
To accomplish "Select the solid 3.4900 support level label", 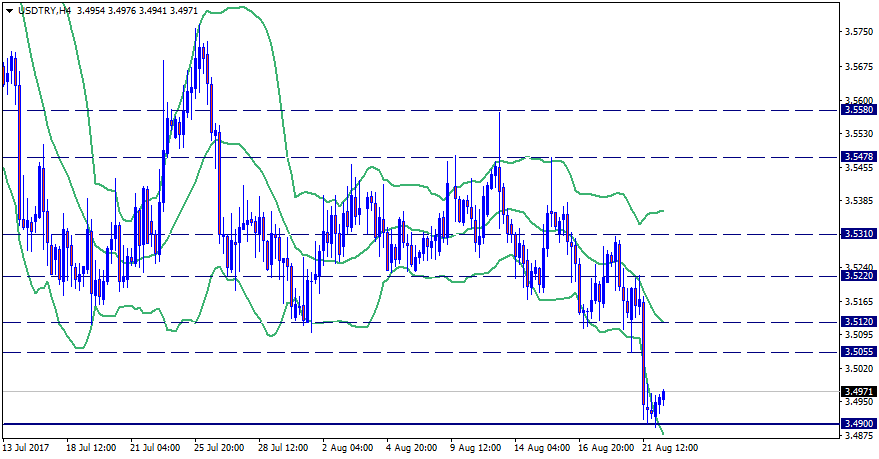I will 859,424.
